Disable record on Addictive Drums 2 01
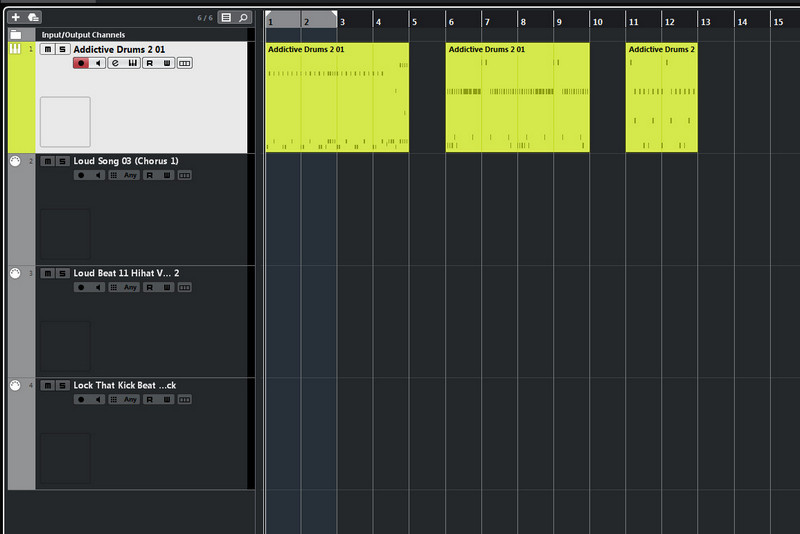Image resolution: width=800 pixels, height=534 pixels. (x=81, y=63)
